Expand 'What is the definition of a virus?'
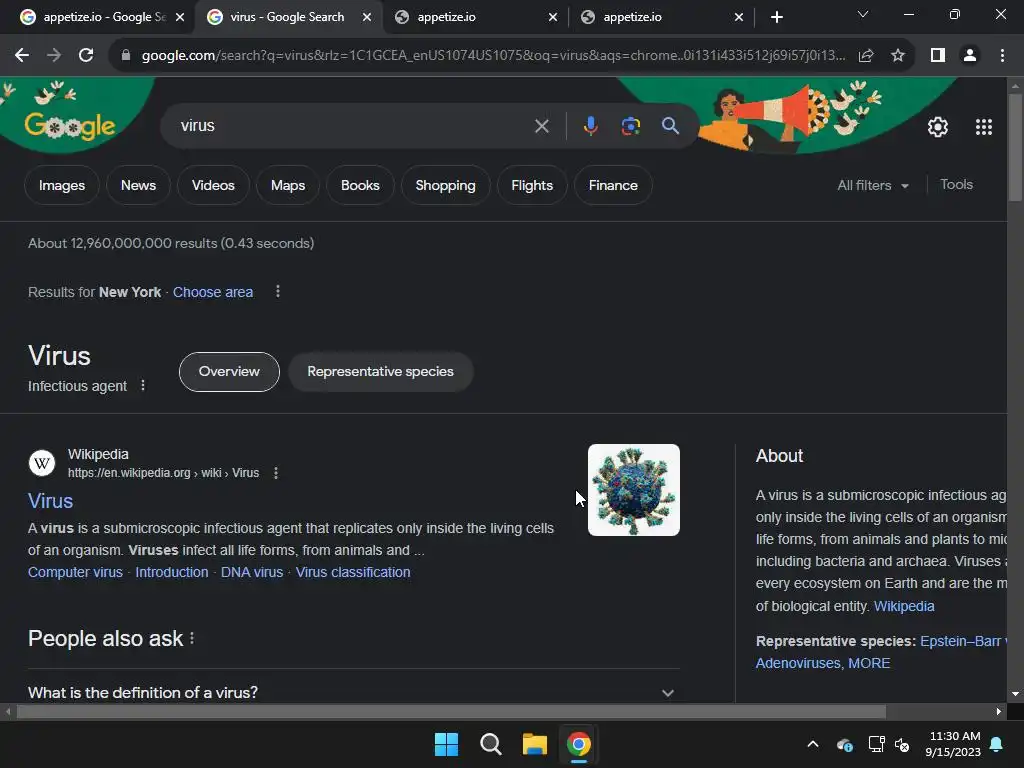1024x768 pixels. 353,692
